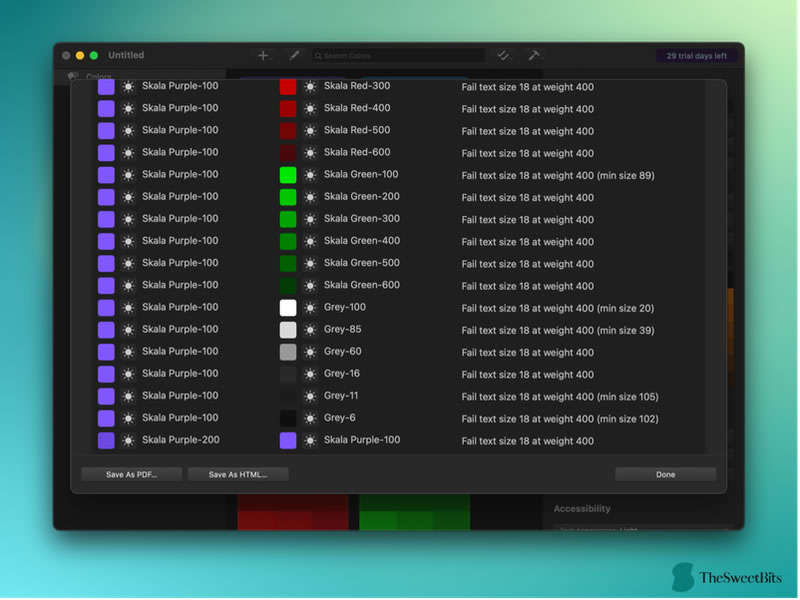Click the fail result showing min size 89

coord(558,176)
